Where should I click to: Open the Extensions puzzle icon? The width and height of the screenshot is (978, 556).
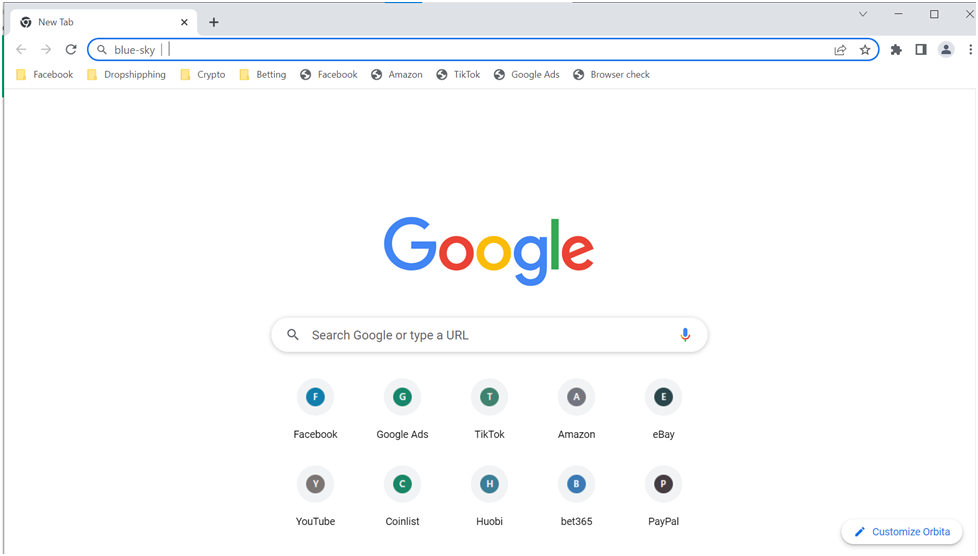tap(896, 50)
